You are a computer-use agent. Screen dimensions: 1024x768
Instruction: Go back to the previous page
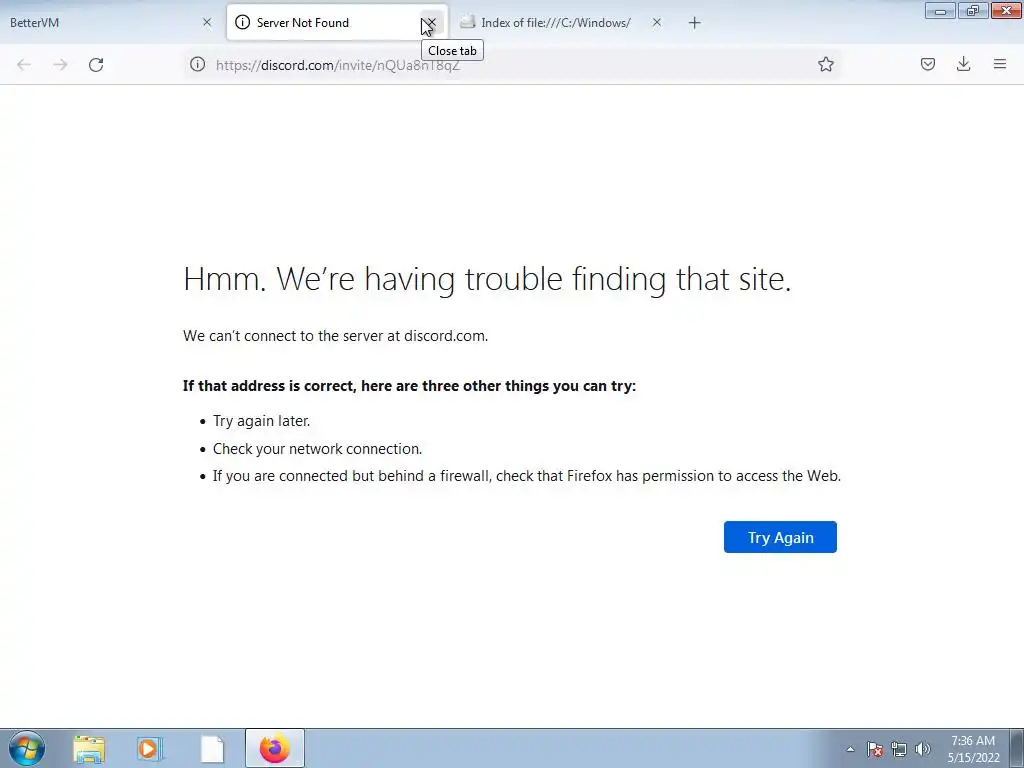point(24,64)
